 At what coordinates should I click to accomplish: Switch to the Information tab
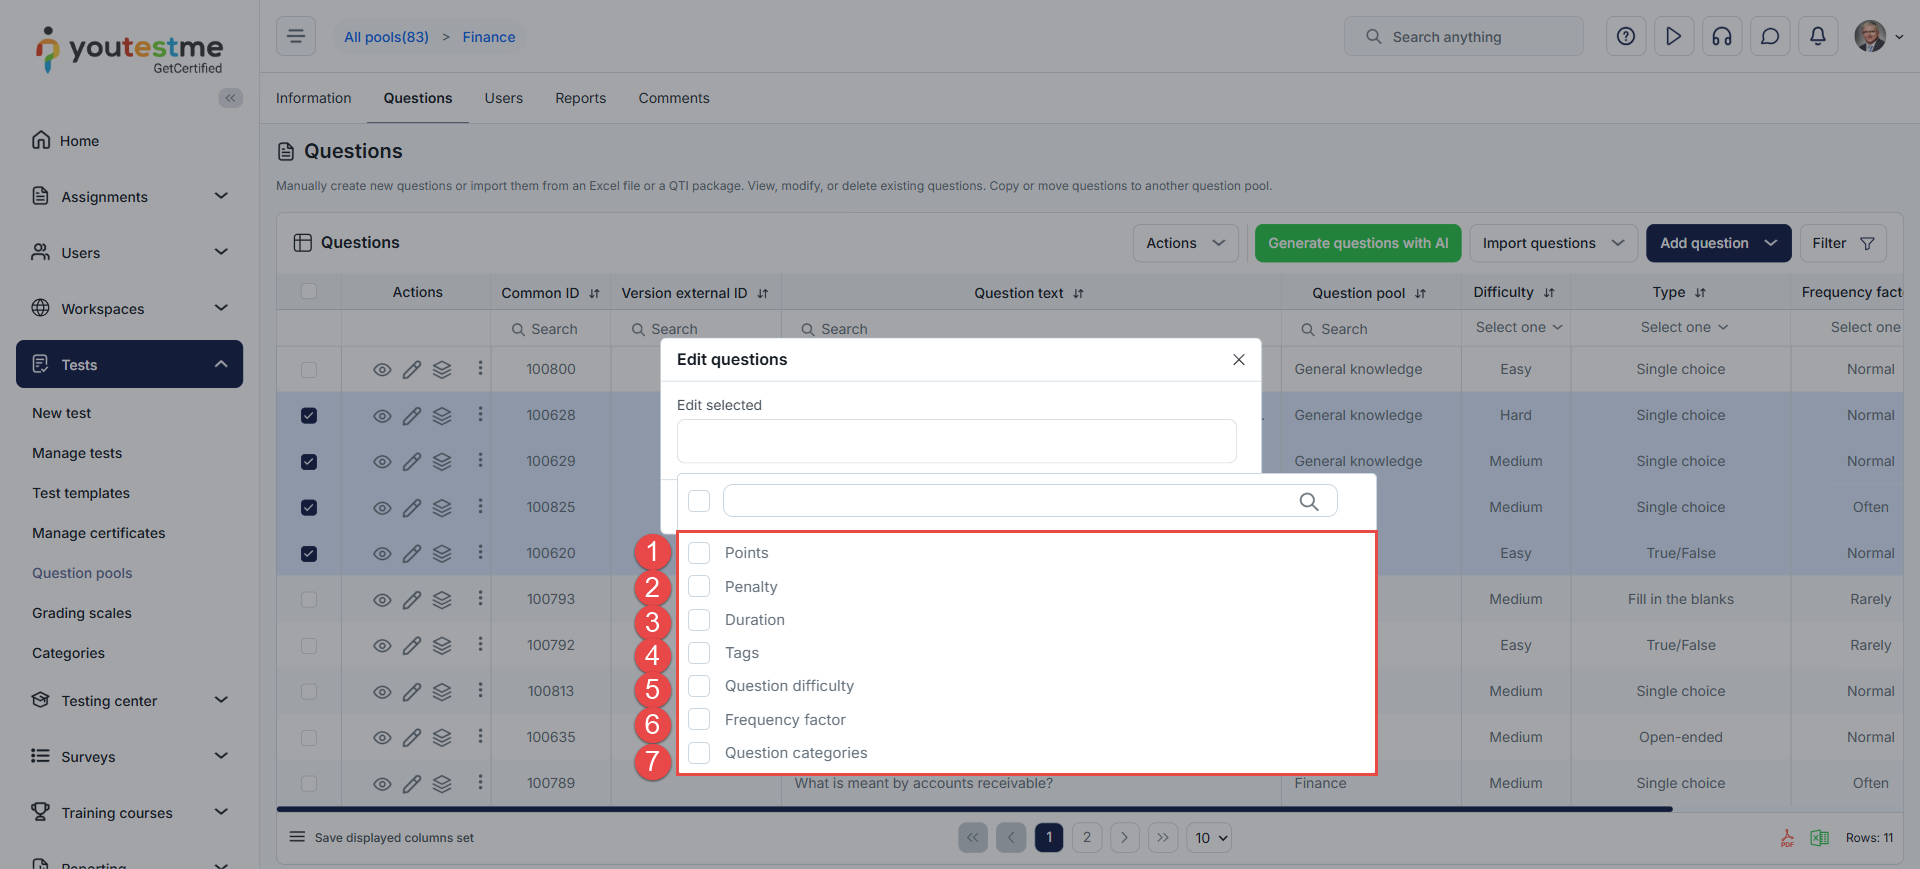(x=314, y=98)
